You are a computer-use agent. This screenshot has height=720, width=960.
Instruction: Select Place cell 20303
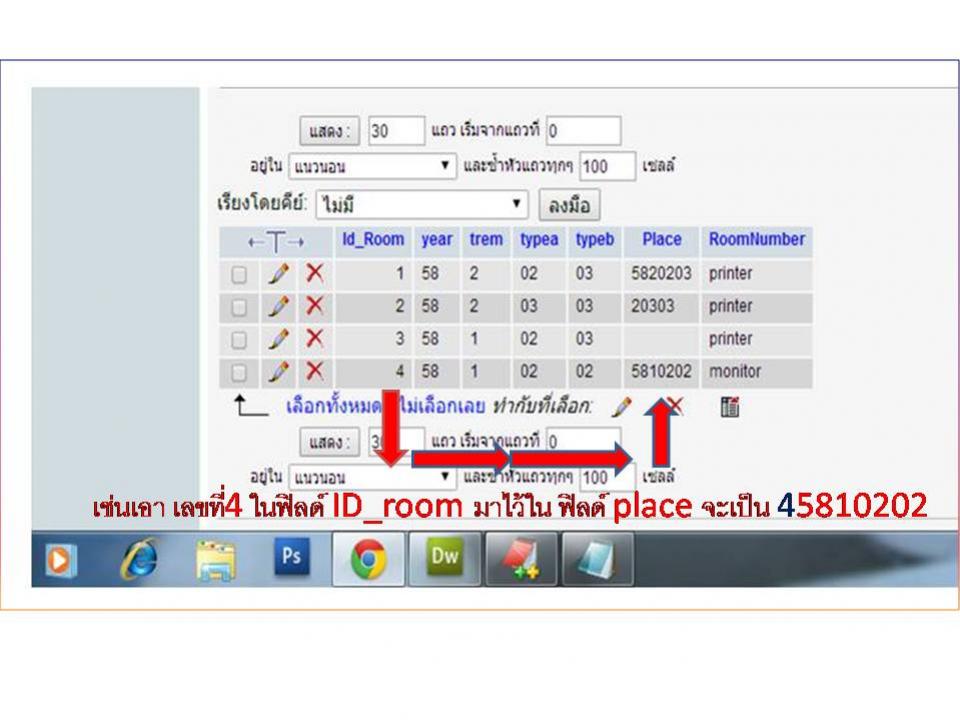point(661,306)
